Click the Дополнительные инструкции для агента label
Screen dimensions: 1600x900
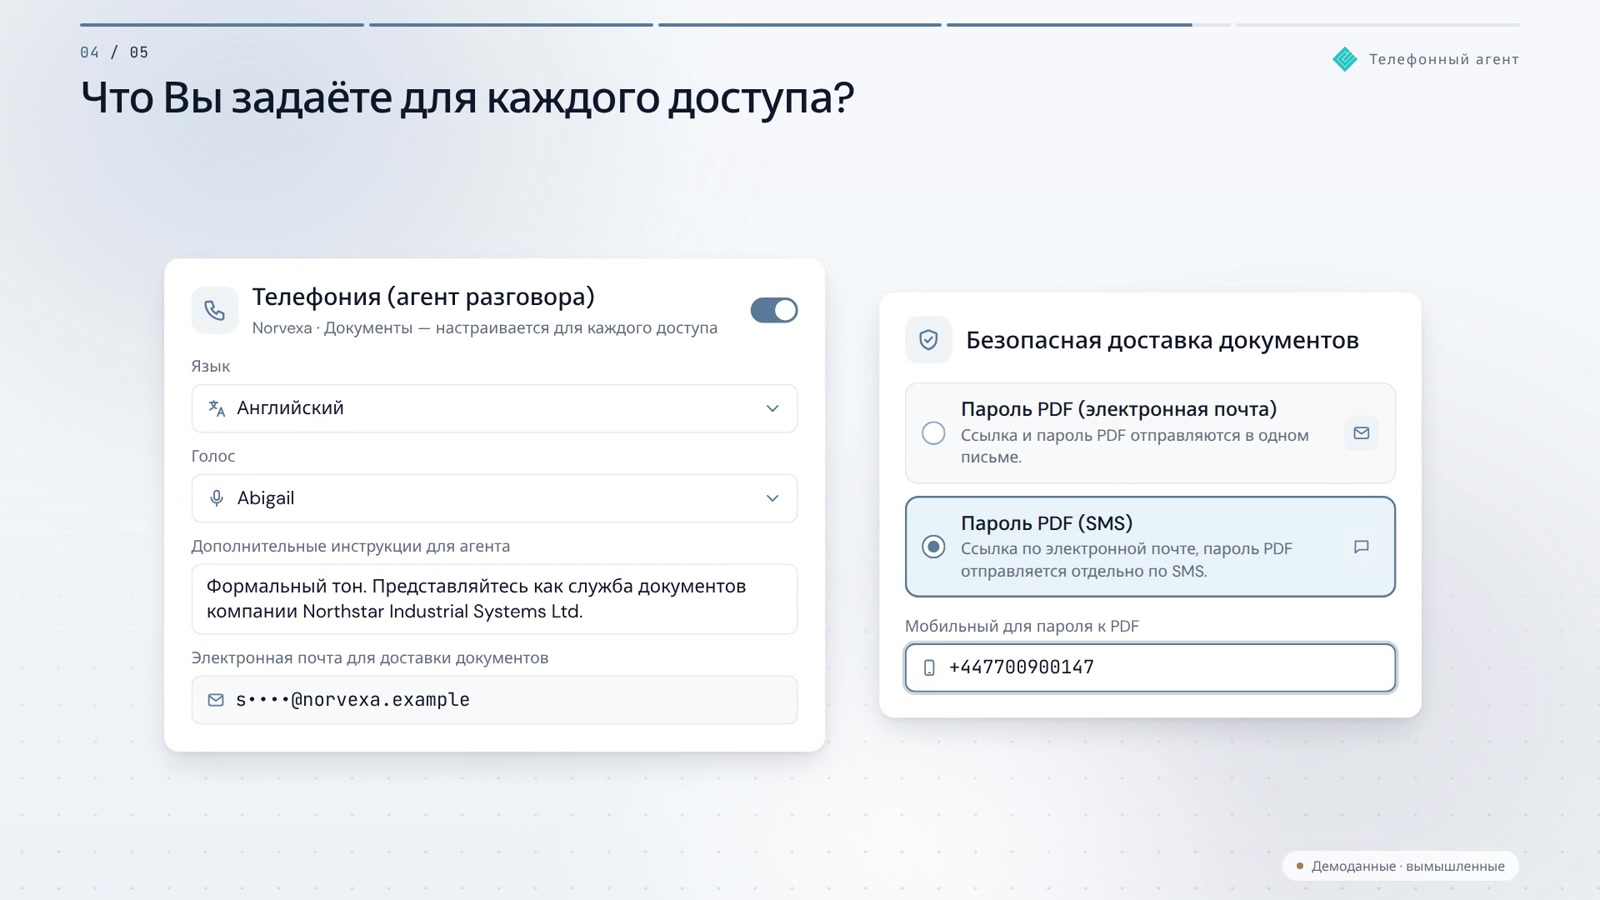(x=351, y=546)
